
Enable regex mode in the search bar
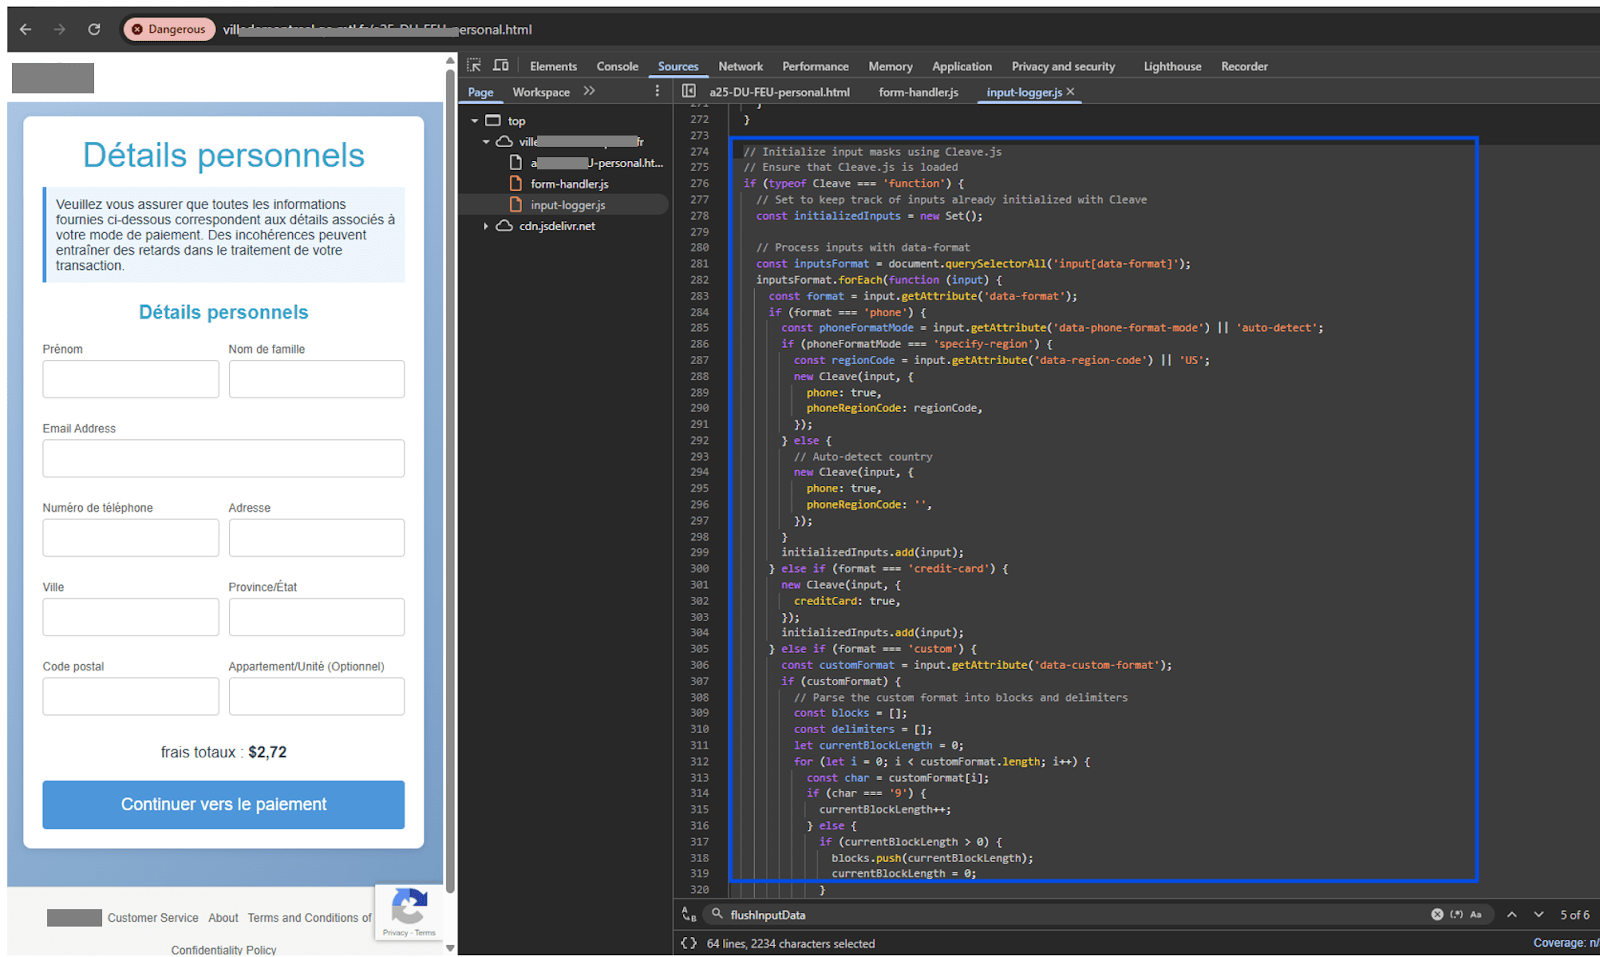click(x=1457, y=914)
